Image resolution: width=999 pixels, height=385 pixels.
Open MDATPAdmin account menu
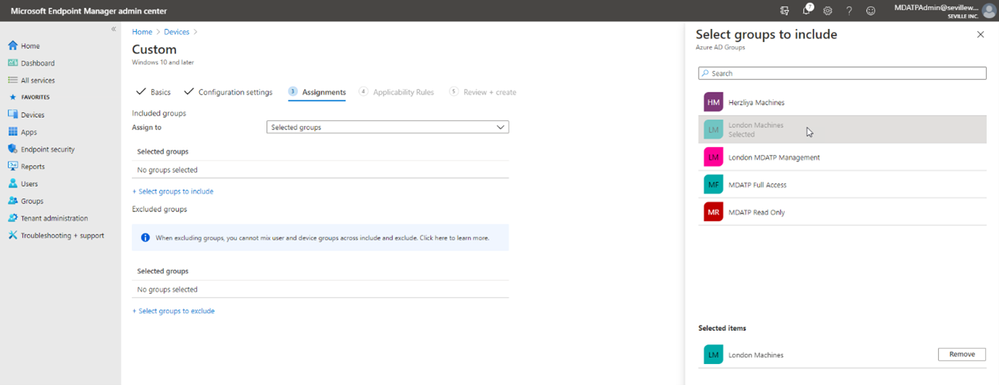coord(945,10)
